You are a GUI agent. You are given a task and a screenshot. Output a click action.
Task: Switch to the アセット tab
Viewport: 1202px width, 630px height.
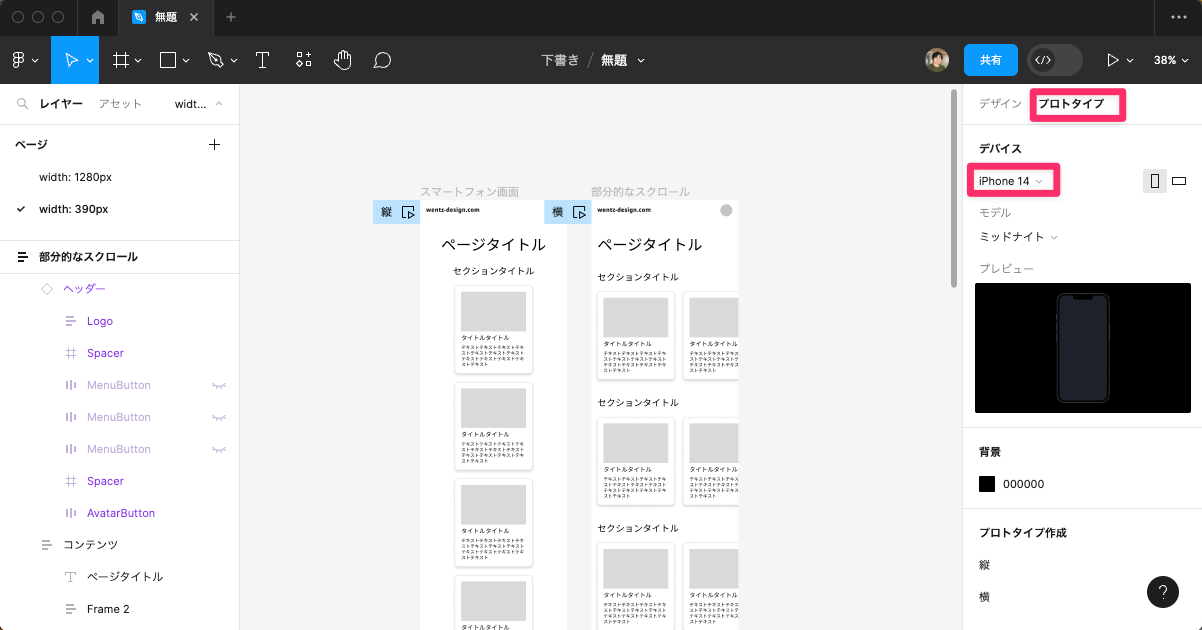tap(120, 104)
